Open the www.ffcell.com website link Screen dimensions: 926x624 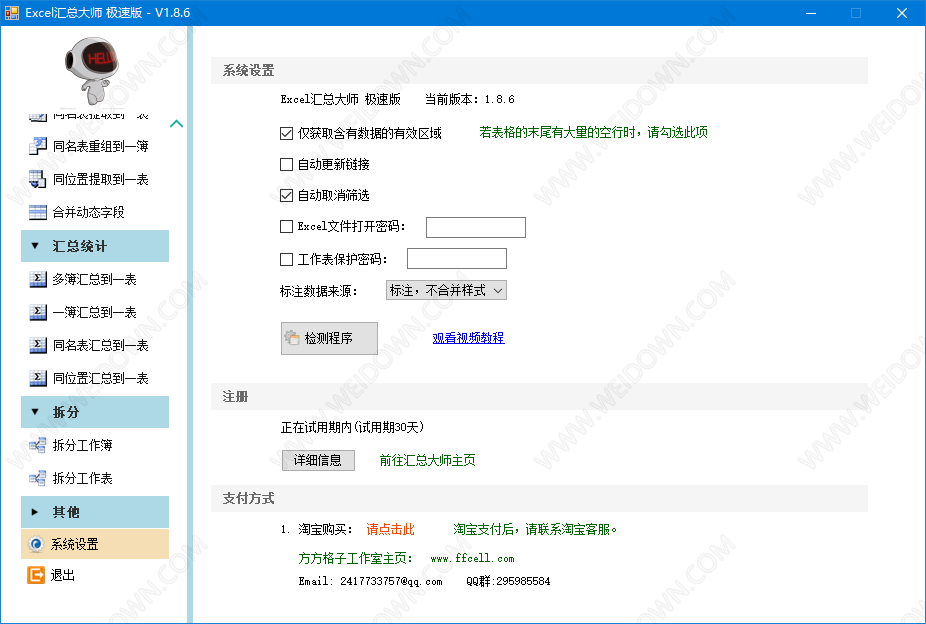pos(472,558)
